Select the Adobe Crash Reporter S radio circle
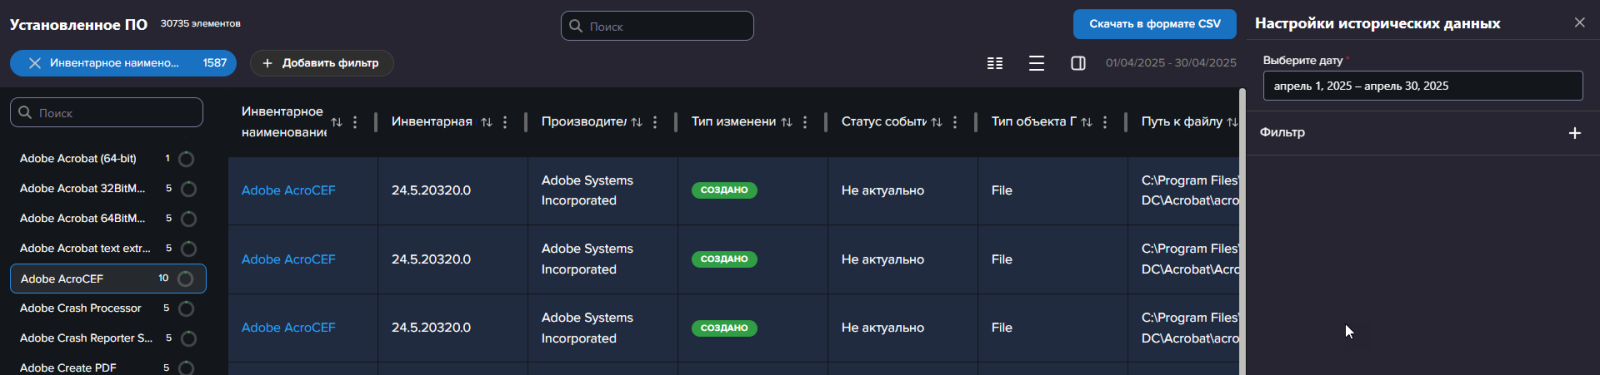The image size is (1600, 375). click(x=188, y=339)
